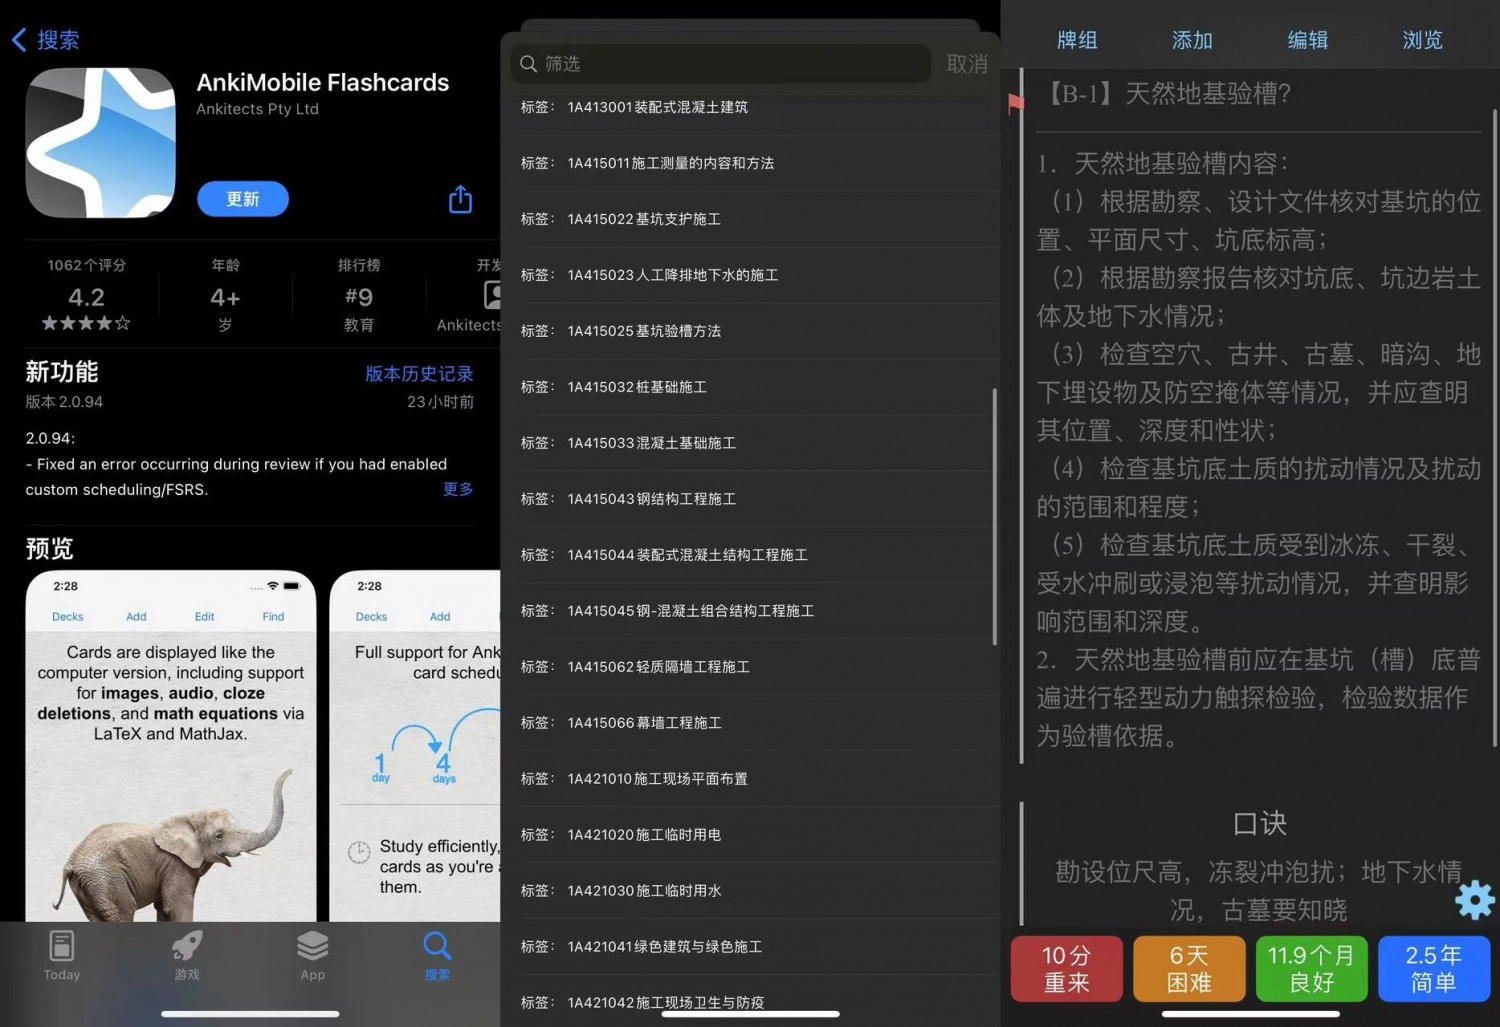
Task: Click the 筛选 filter search field
Action: click(721, 64)
